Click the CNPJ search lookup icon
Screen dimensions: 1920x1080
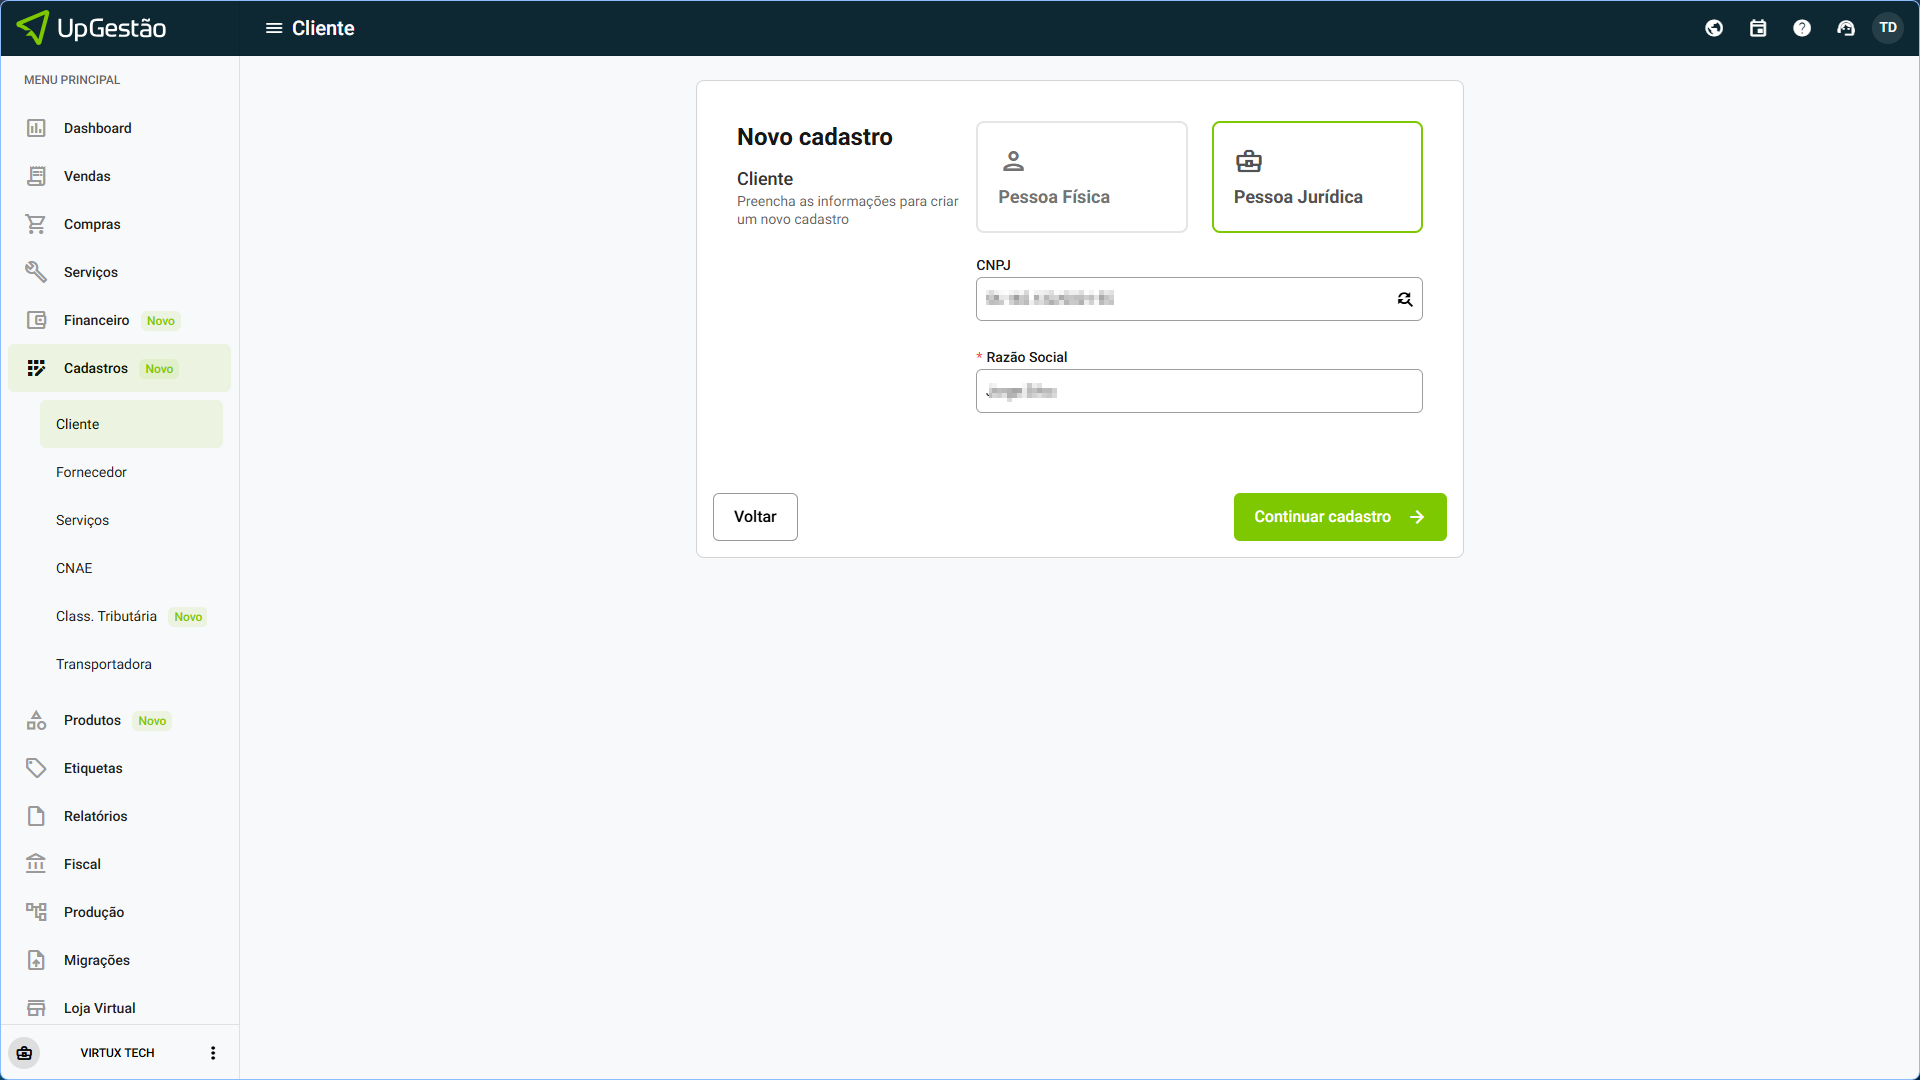point(1404,299)
